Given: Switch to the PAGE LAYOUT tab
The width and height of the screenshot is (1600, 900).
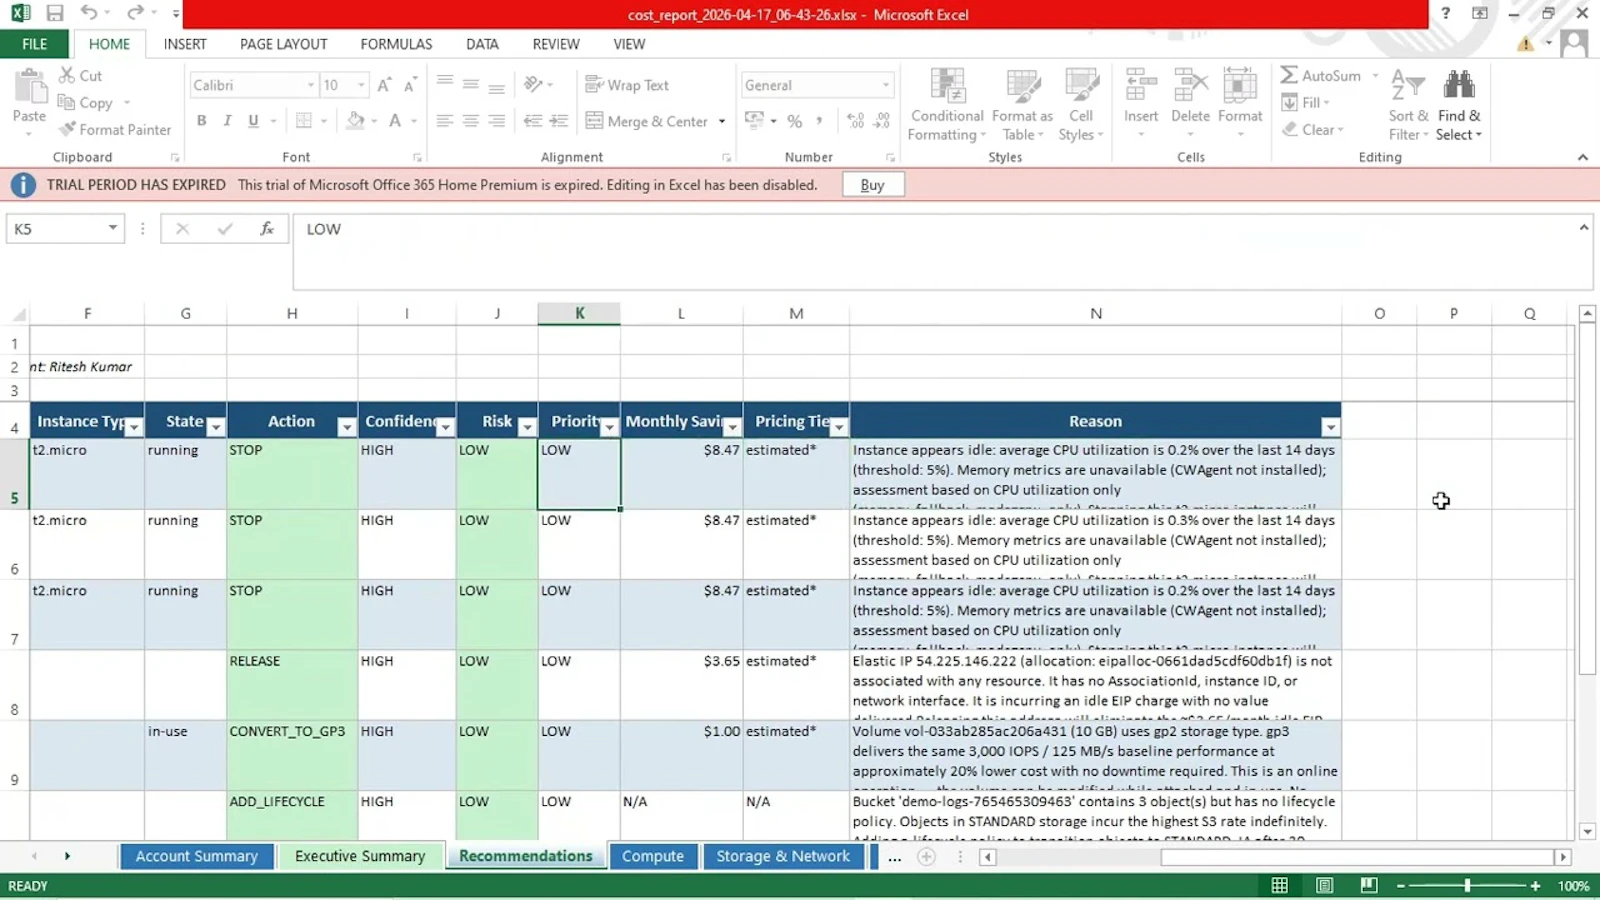Looking at the screenshot, I should tap(283, 44).
